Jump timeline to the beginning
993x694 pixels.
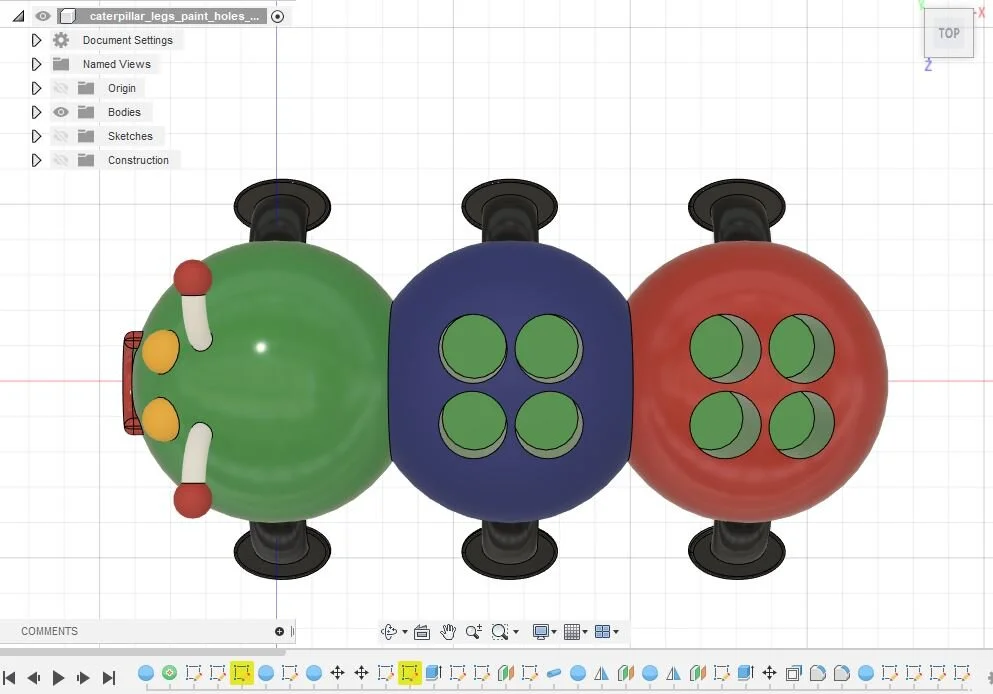pos(9,678)
